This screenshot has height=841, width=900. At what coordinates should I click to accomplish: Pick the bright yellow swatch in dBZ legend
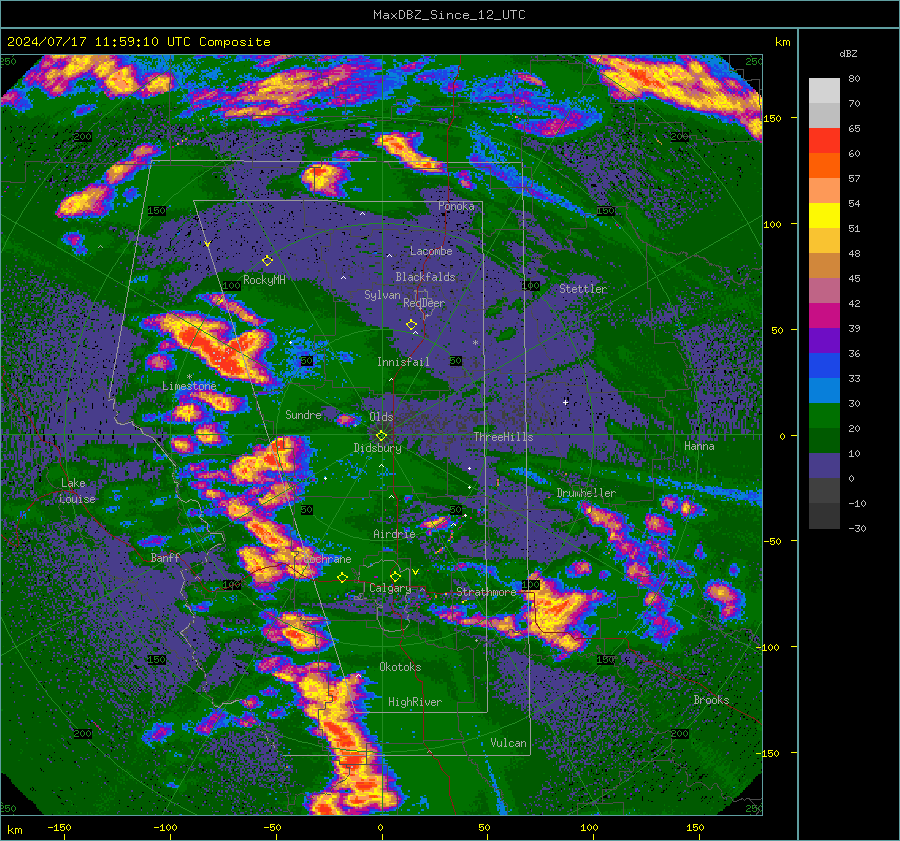[x=824, y=216]
